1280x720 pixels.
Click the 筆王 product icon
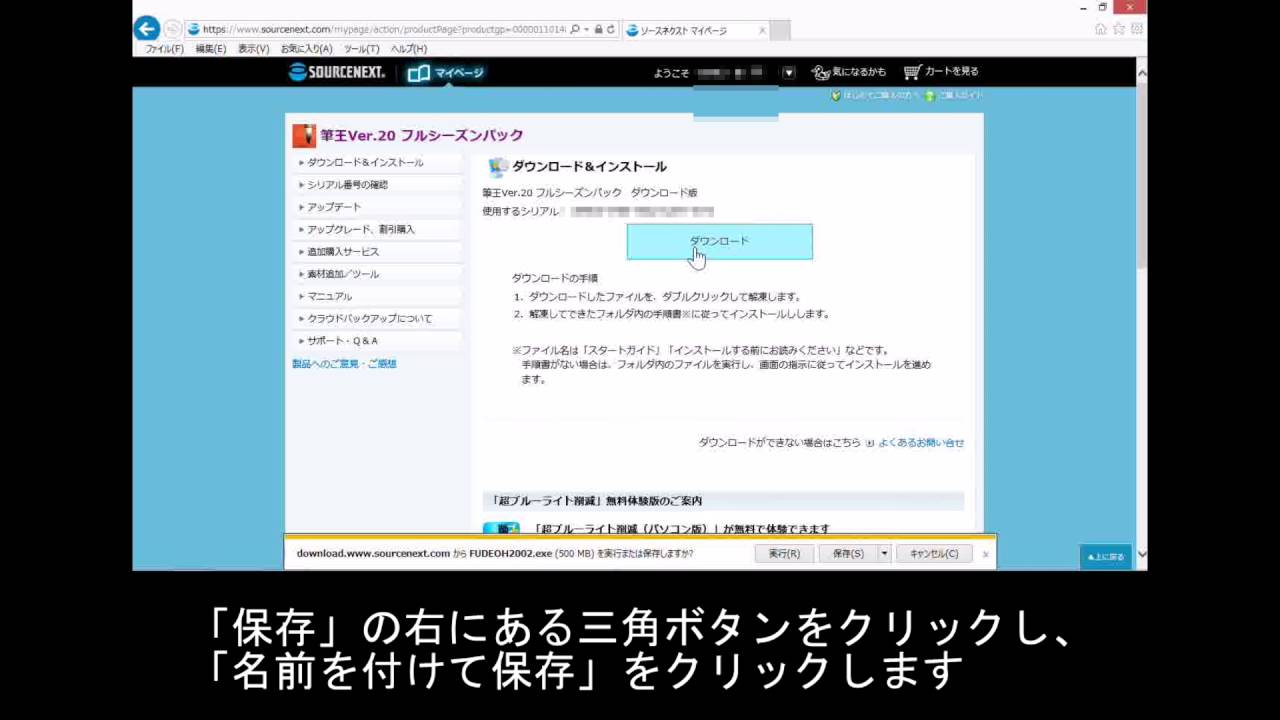(303, 135)
